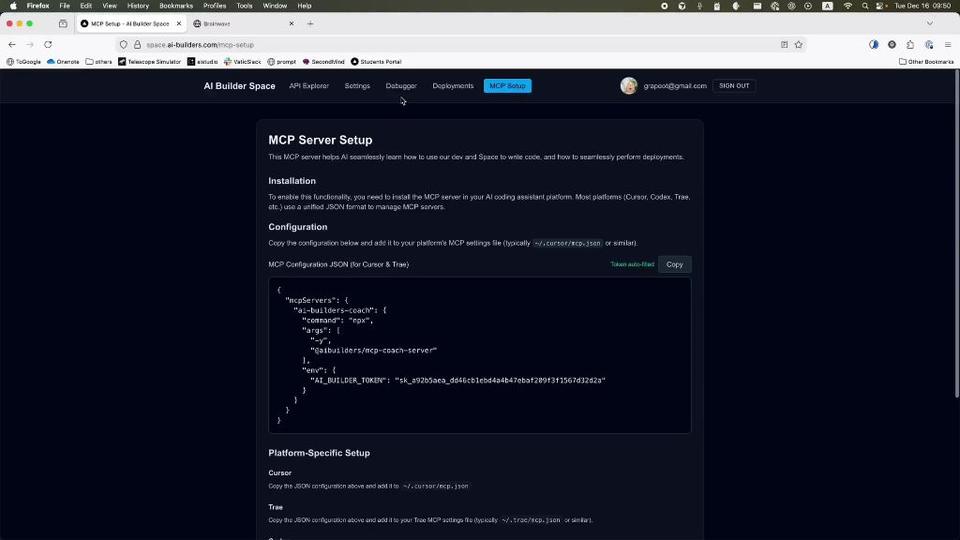Click the AI_BUILDER_TOKEN value in the JSON
The image size is (960, 540).
pos(500,380)
